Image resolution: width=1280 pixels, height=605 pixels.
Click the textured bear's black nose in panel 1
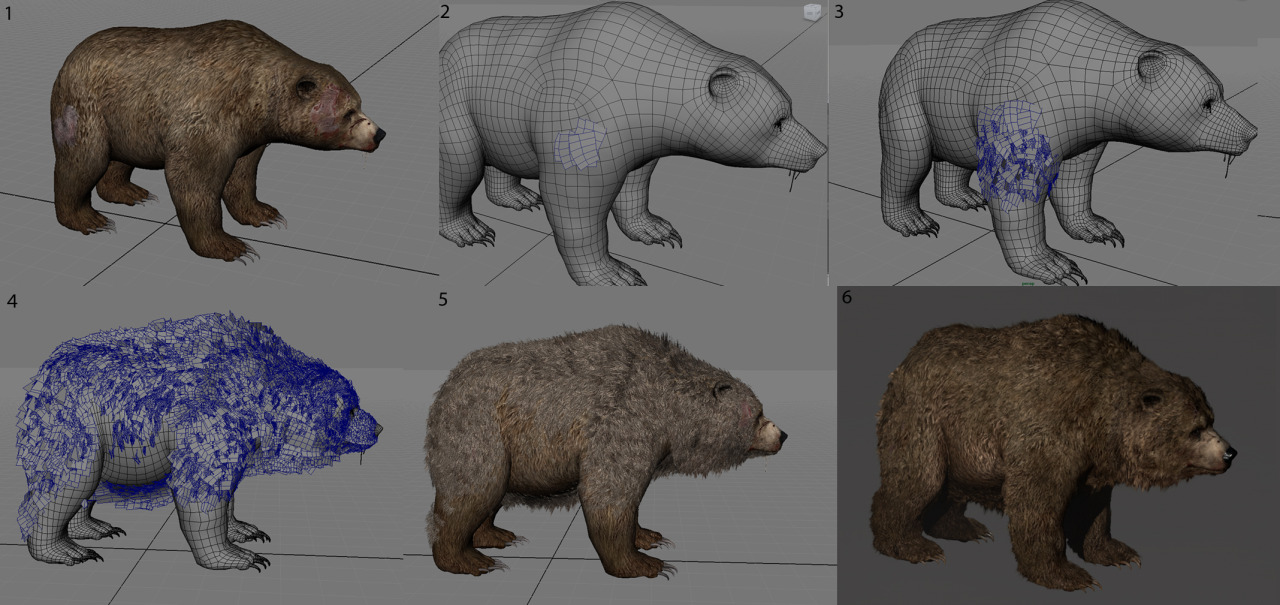click(378, 135)
